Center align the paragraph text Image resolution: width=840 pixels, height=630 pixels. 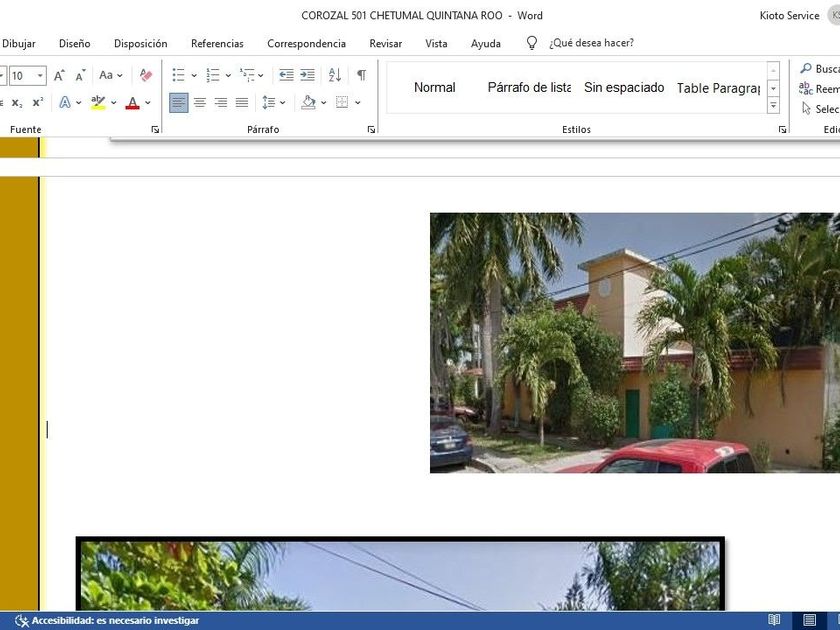tap(200, 102)
